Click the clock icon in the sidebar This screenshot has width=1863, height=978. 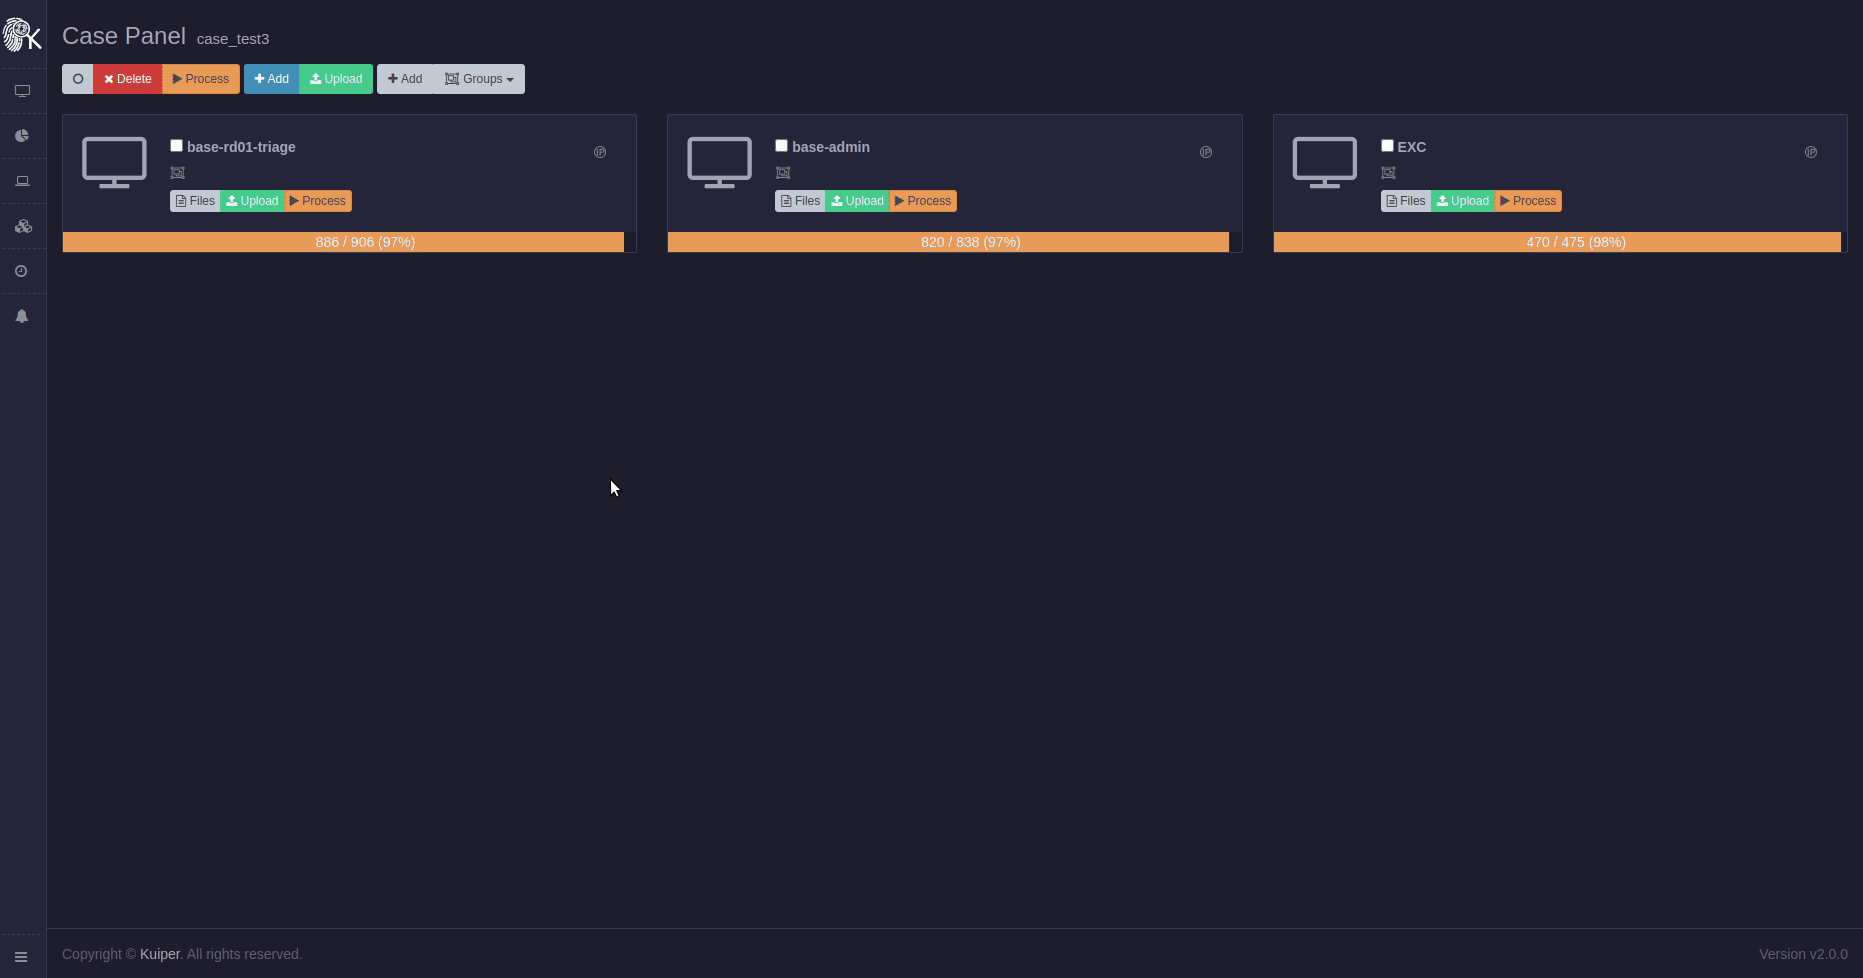click(x=22, y=271)
